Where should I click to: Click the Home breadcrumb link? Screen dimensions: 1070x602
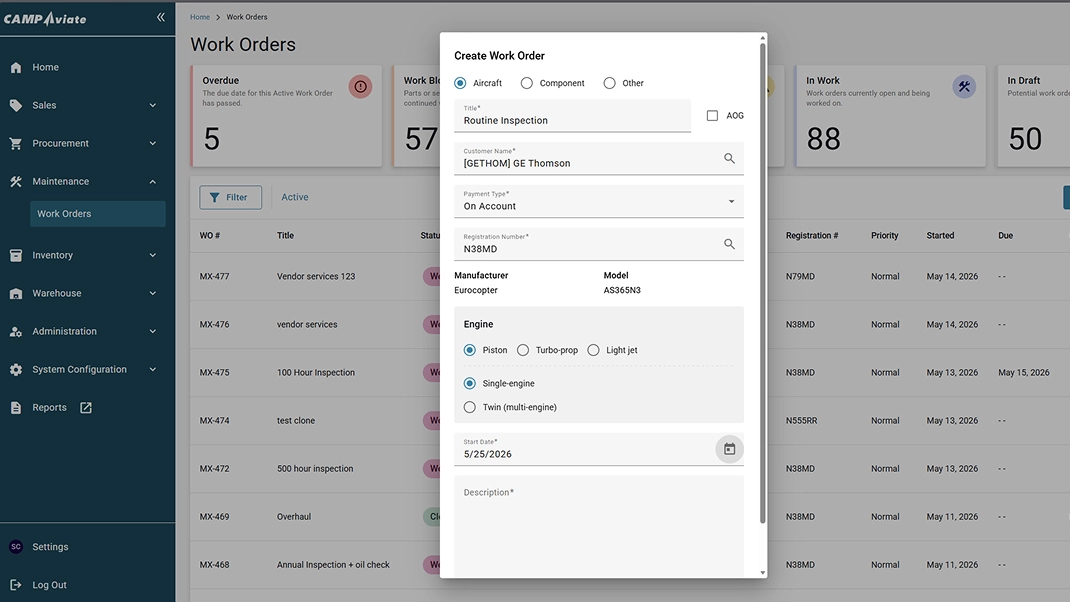(200, 17)
